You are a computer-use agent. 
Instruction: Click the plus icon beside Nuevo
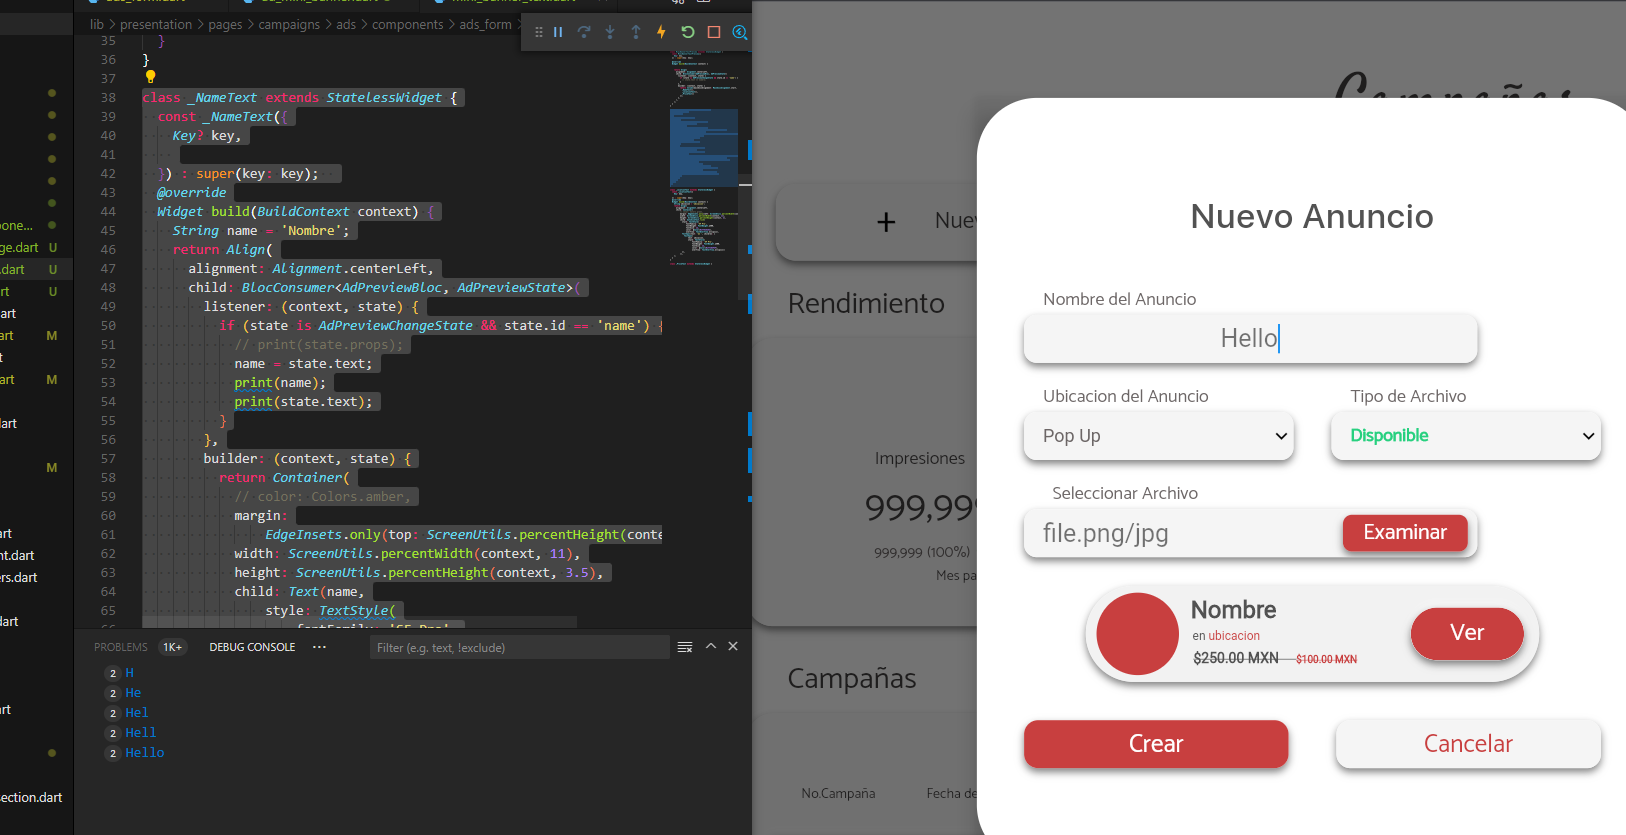pyautogui.click(x=886, y=222)
